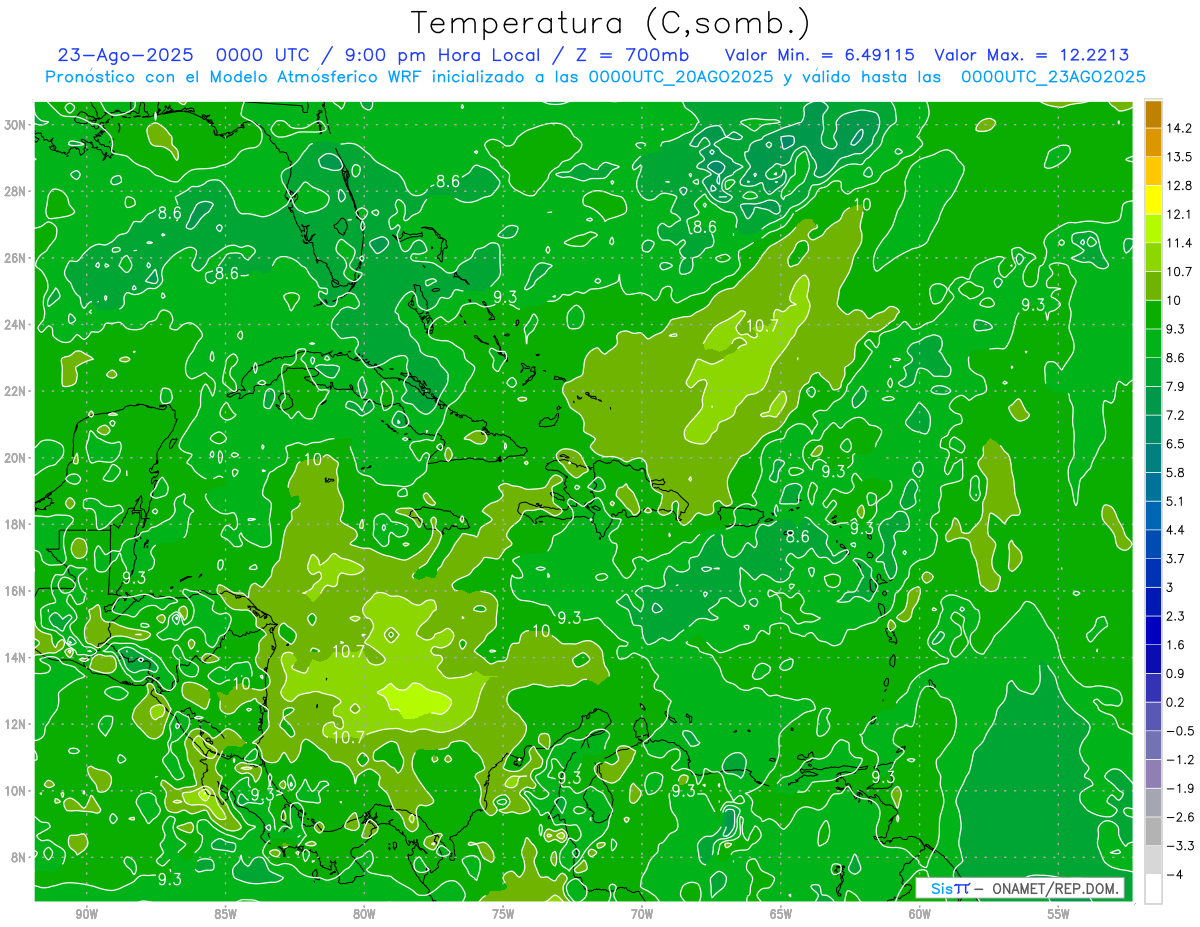1200x927 pixels.
Task: Click the 2.3 value on the colorbar legend
Action: point(1177,616)
